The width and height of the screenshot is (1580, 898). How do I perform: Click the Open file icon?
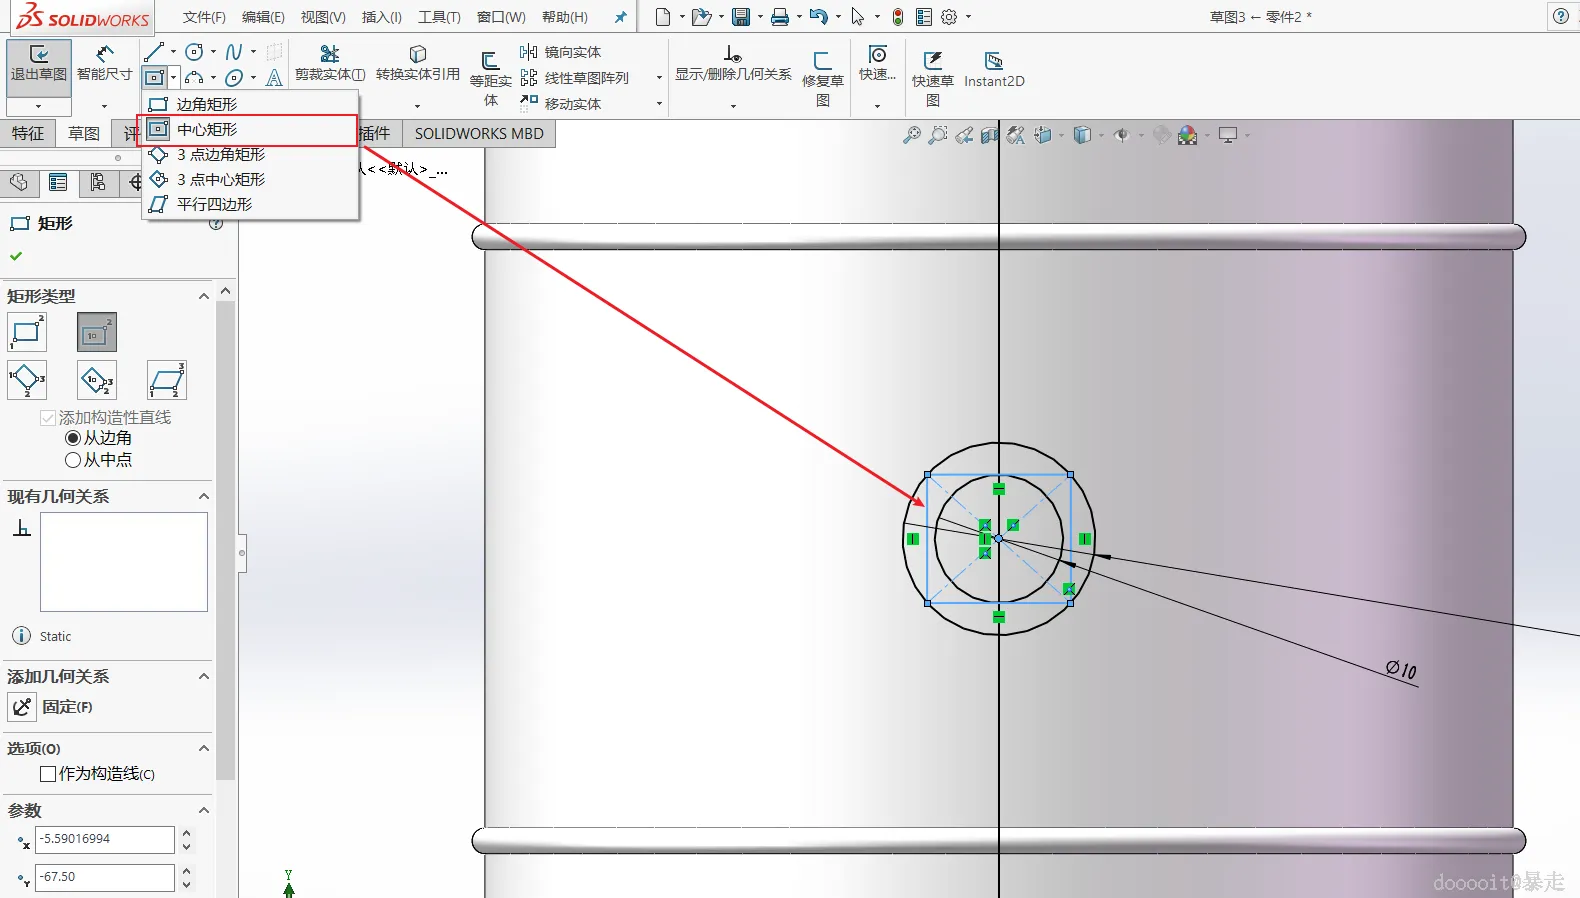coord(702,17)
